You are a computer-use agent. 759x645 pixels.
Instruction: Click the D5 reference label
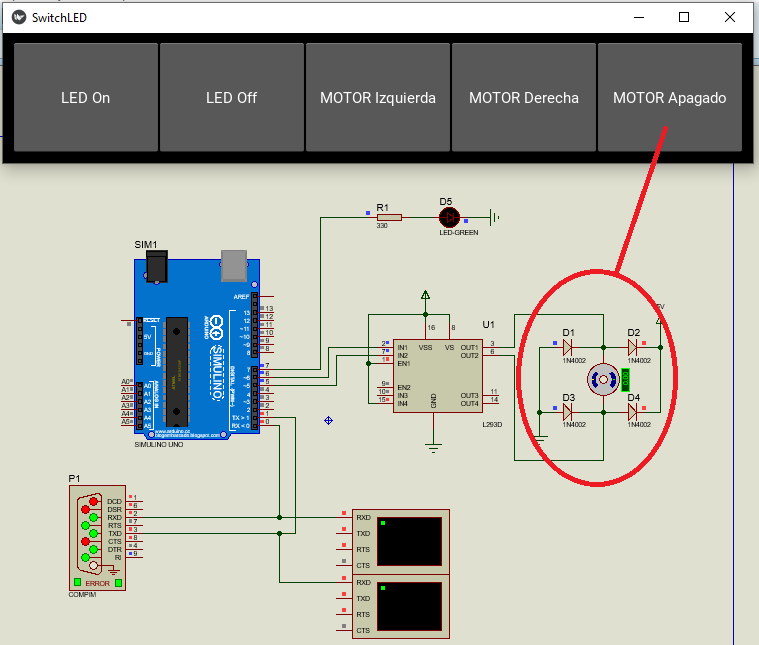coord(445,201)
